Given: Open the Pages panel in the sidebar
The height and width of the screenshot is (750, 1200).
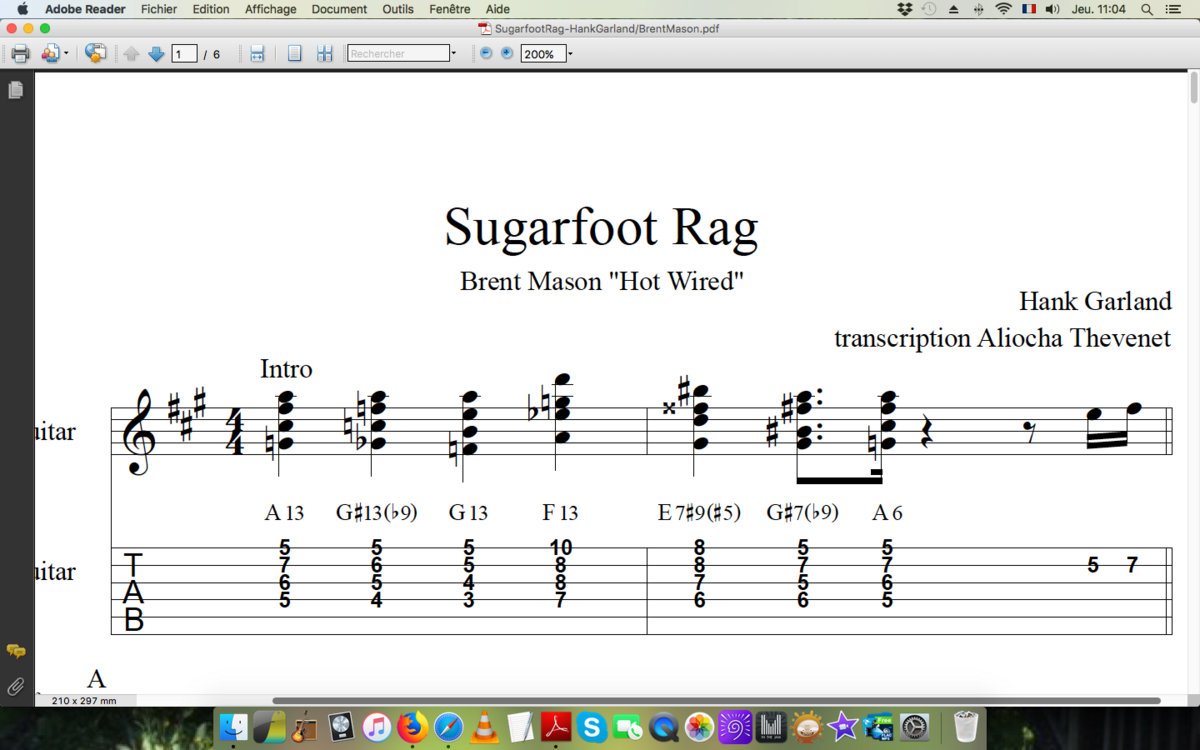Looking at the screenshot, I should (15, 89).
